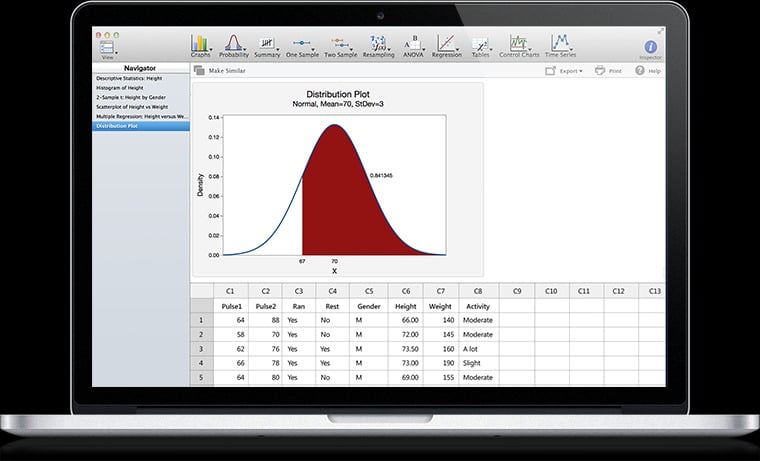Screen dimensions: 760x461
Task: Select 2-Sample t: Height by Gender
Action: coord(141,97)
